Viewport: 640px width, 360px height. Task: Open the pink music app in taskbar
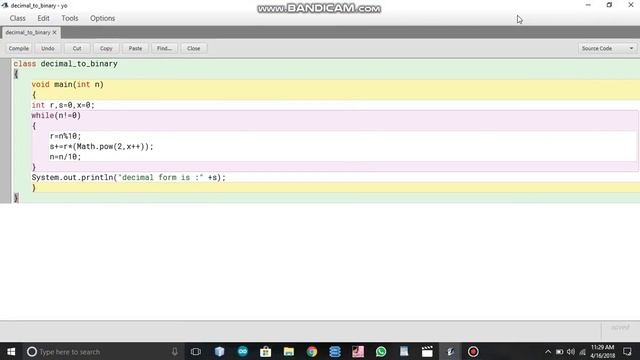tap(358, 351)
